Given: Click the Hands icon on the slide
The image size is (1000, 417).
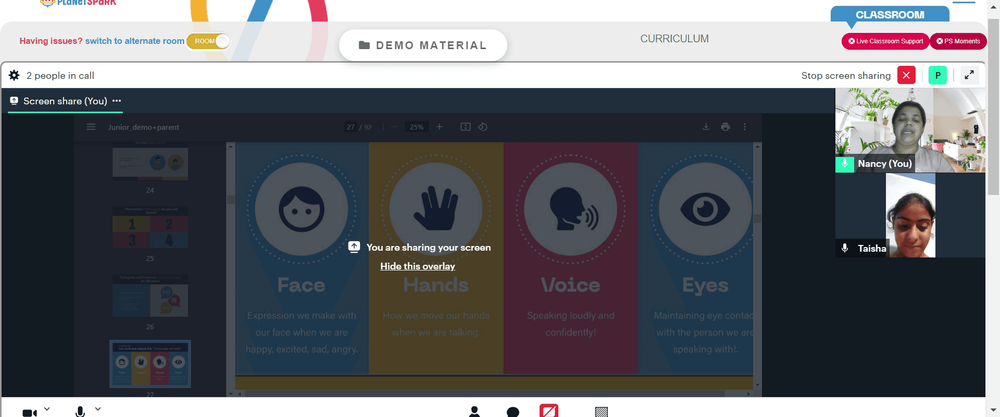Looking at the screenshot, I should tap(436, 208).
